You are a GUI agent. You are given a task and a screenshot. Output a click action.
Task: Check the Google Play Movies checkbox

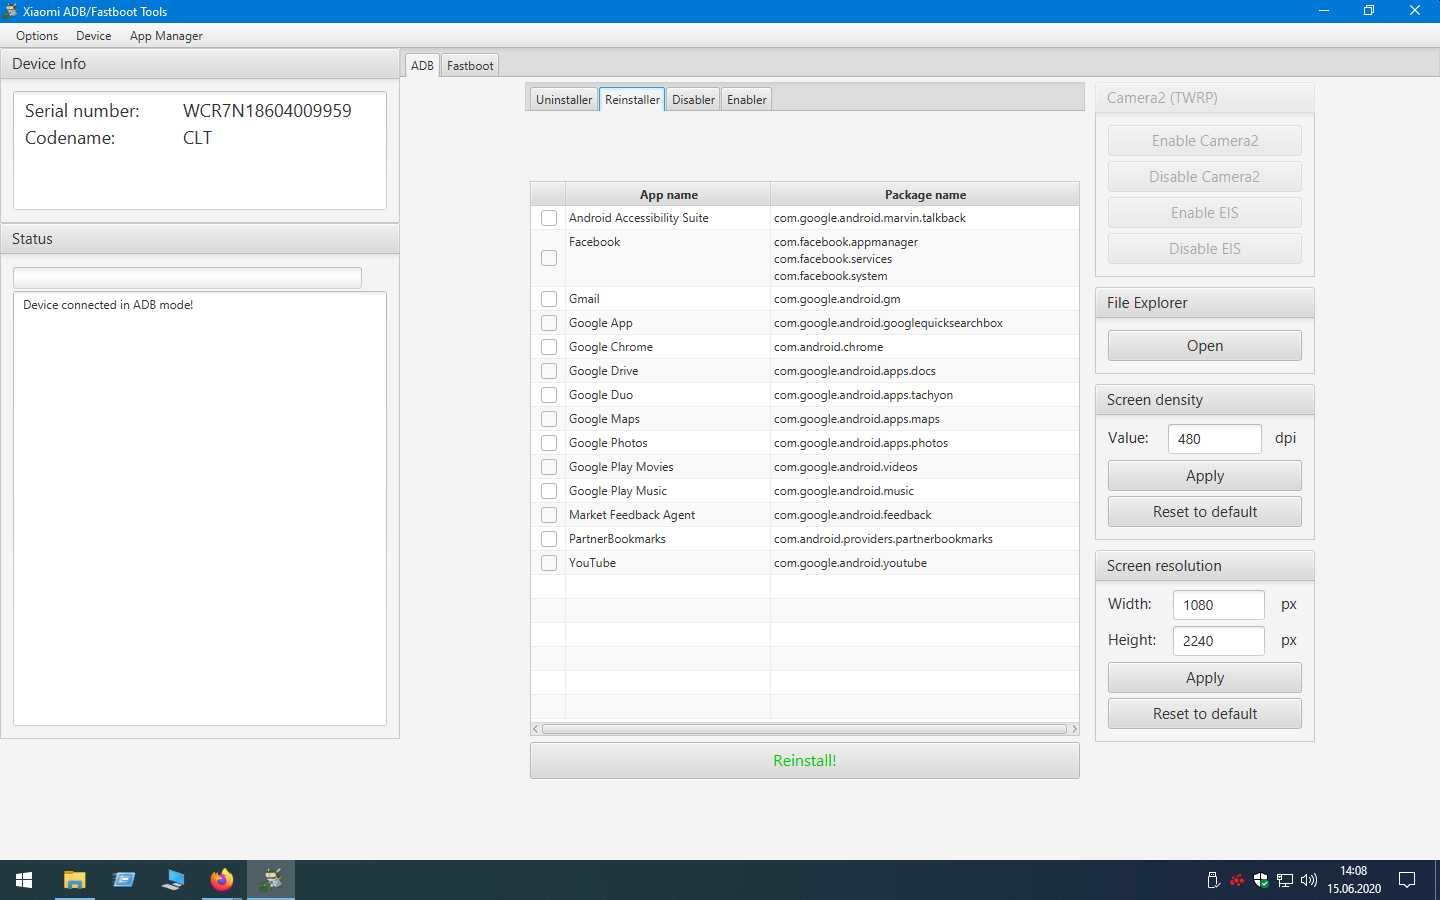pos(549,467)
